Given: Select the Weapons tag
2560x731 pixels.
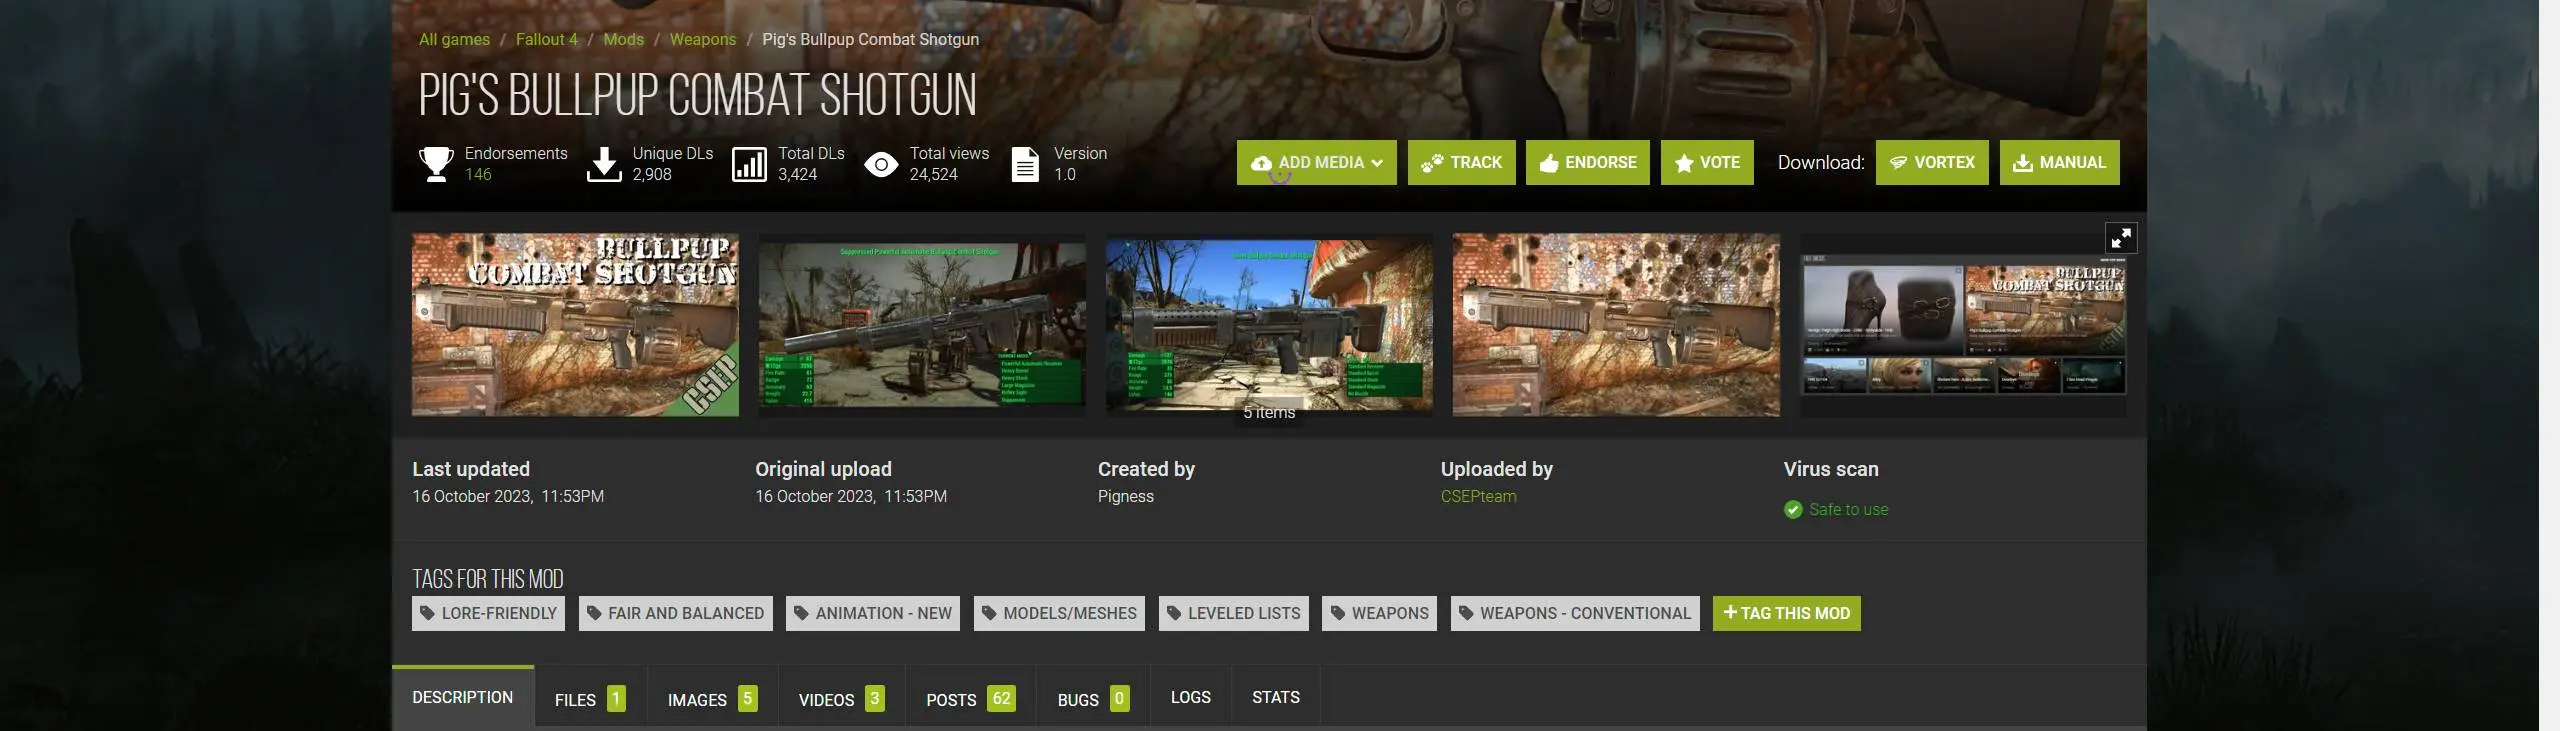Looking at the screenshot, I should 1380,614.
